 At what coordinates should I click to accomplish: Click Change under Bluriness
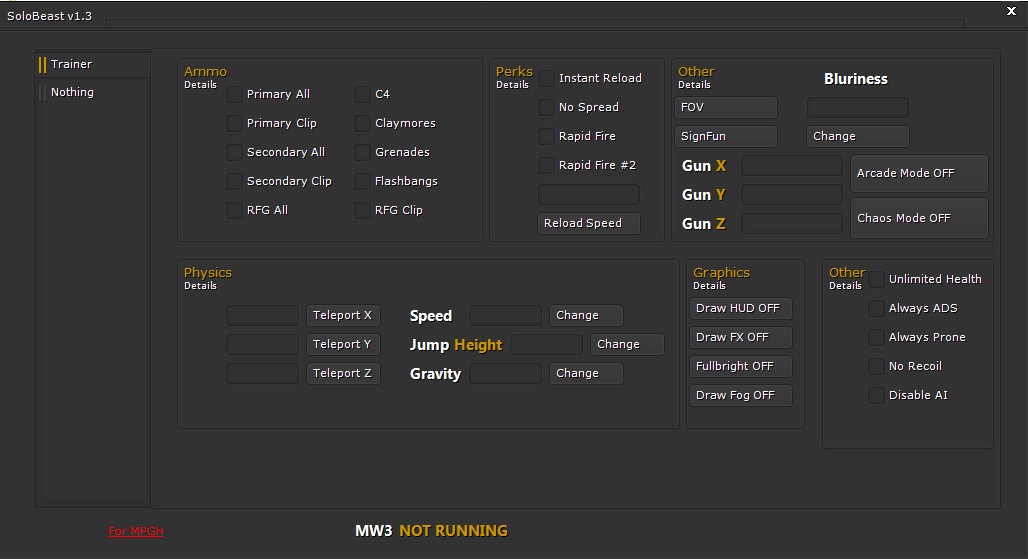coord(858,136)
